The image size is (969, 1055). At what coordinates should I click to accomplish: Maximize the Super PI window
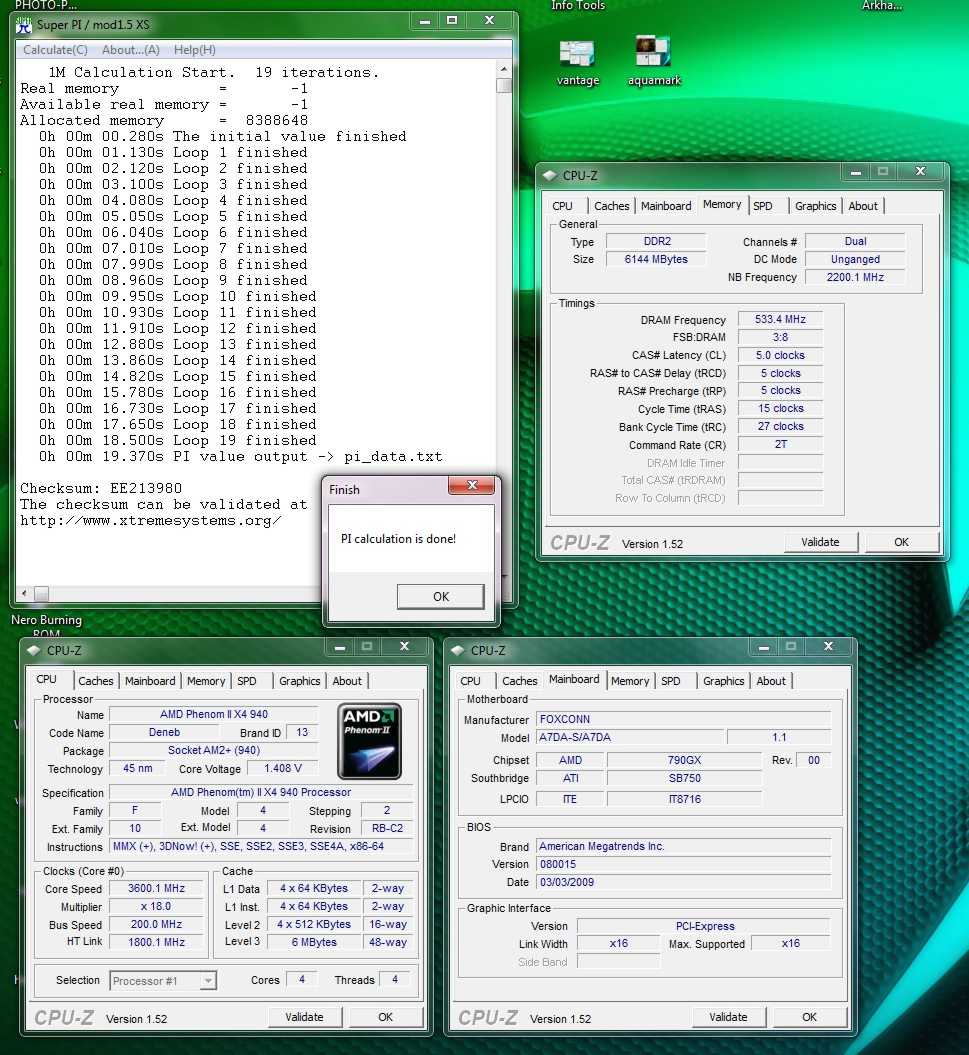point(452,22)
